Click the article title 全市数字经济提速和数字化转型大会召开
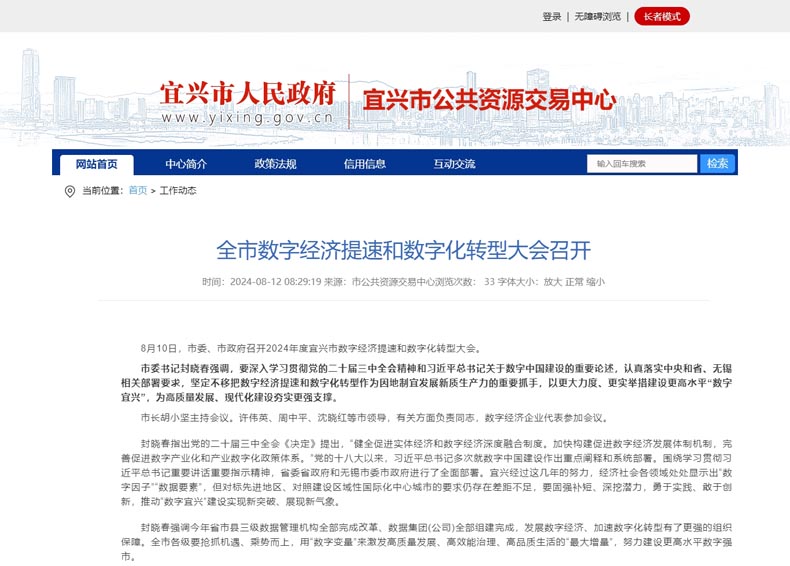This screenshot has height=566, width=790. click(x=404, y=250)
